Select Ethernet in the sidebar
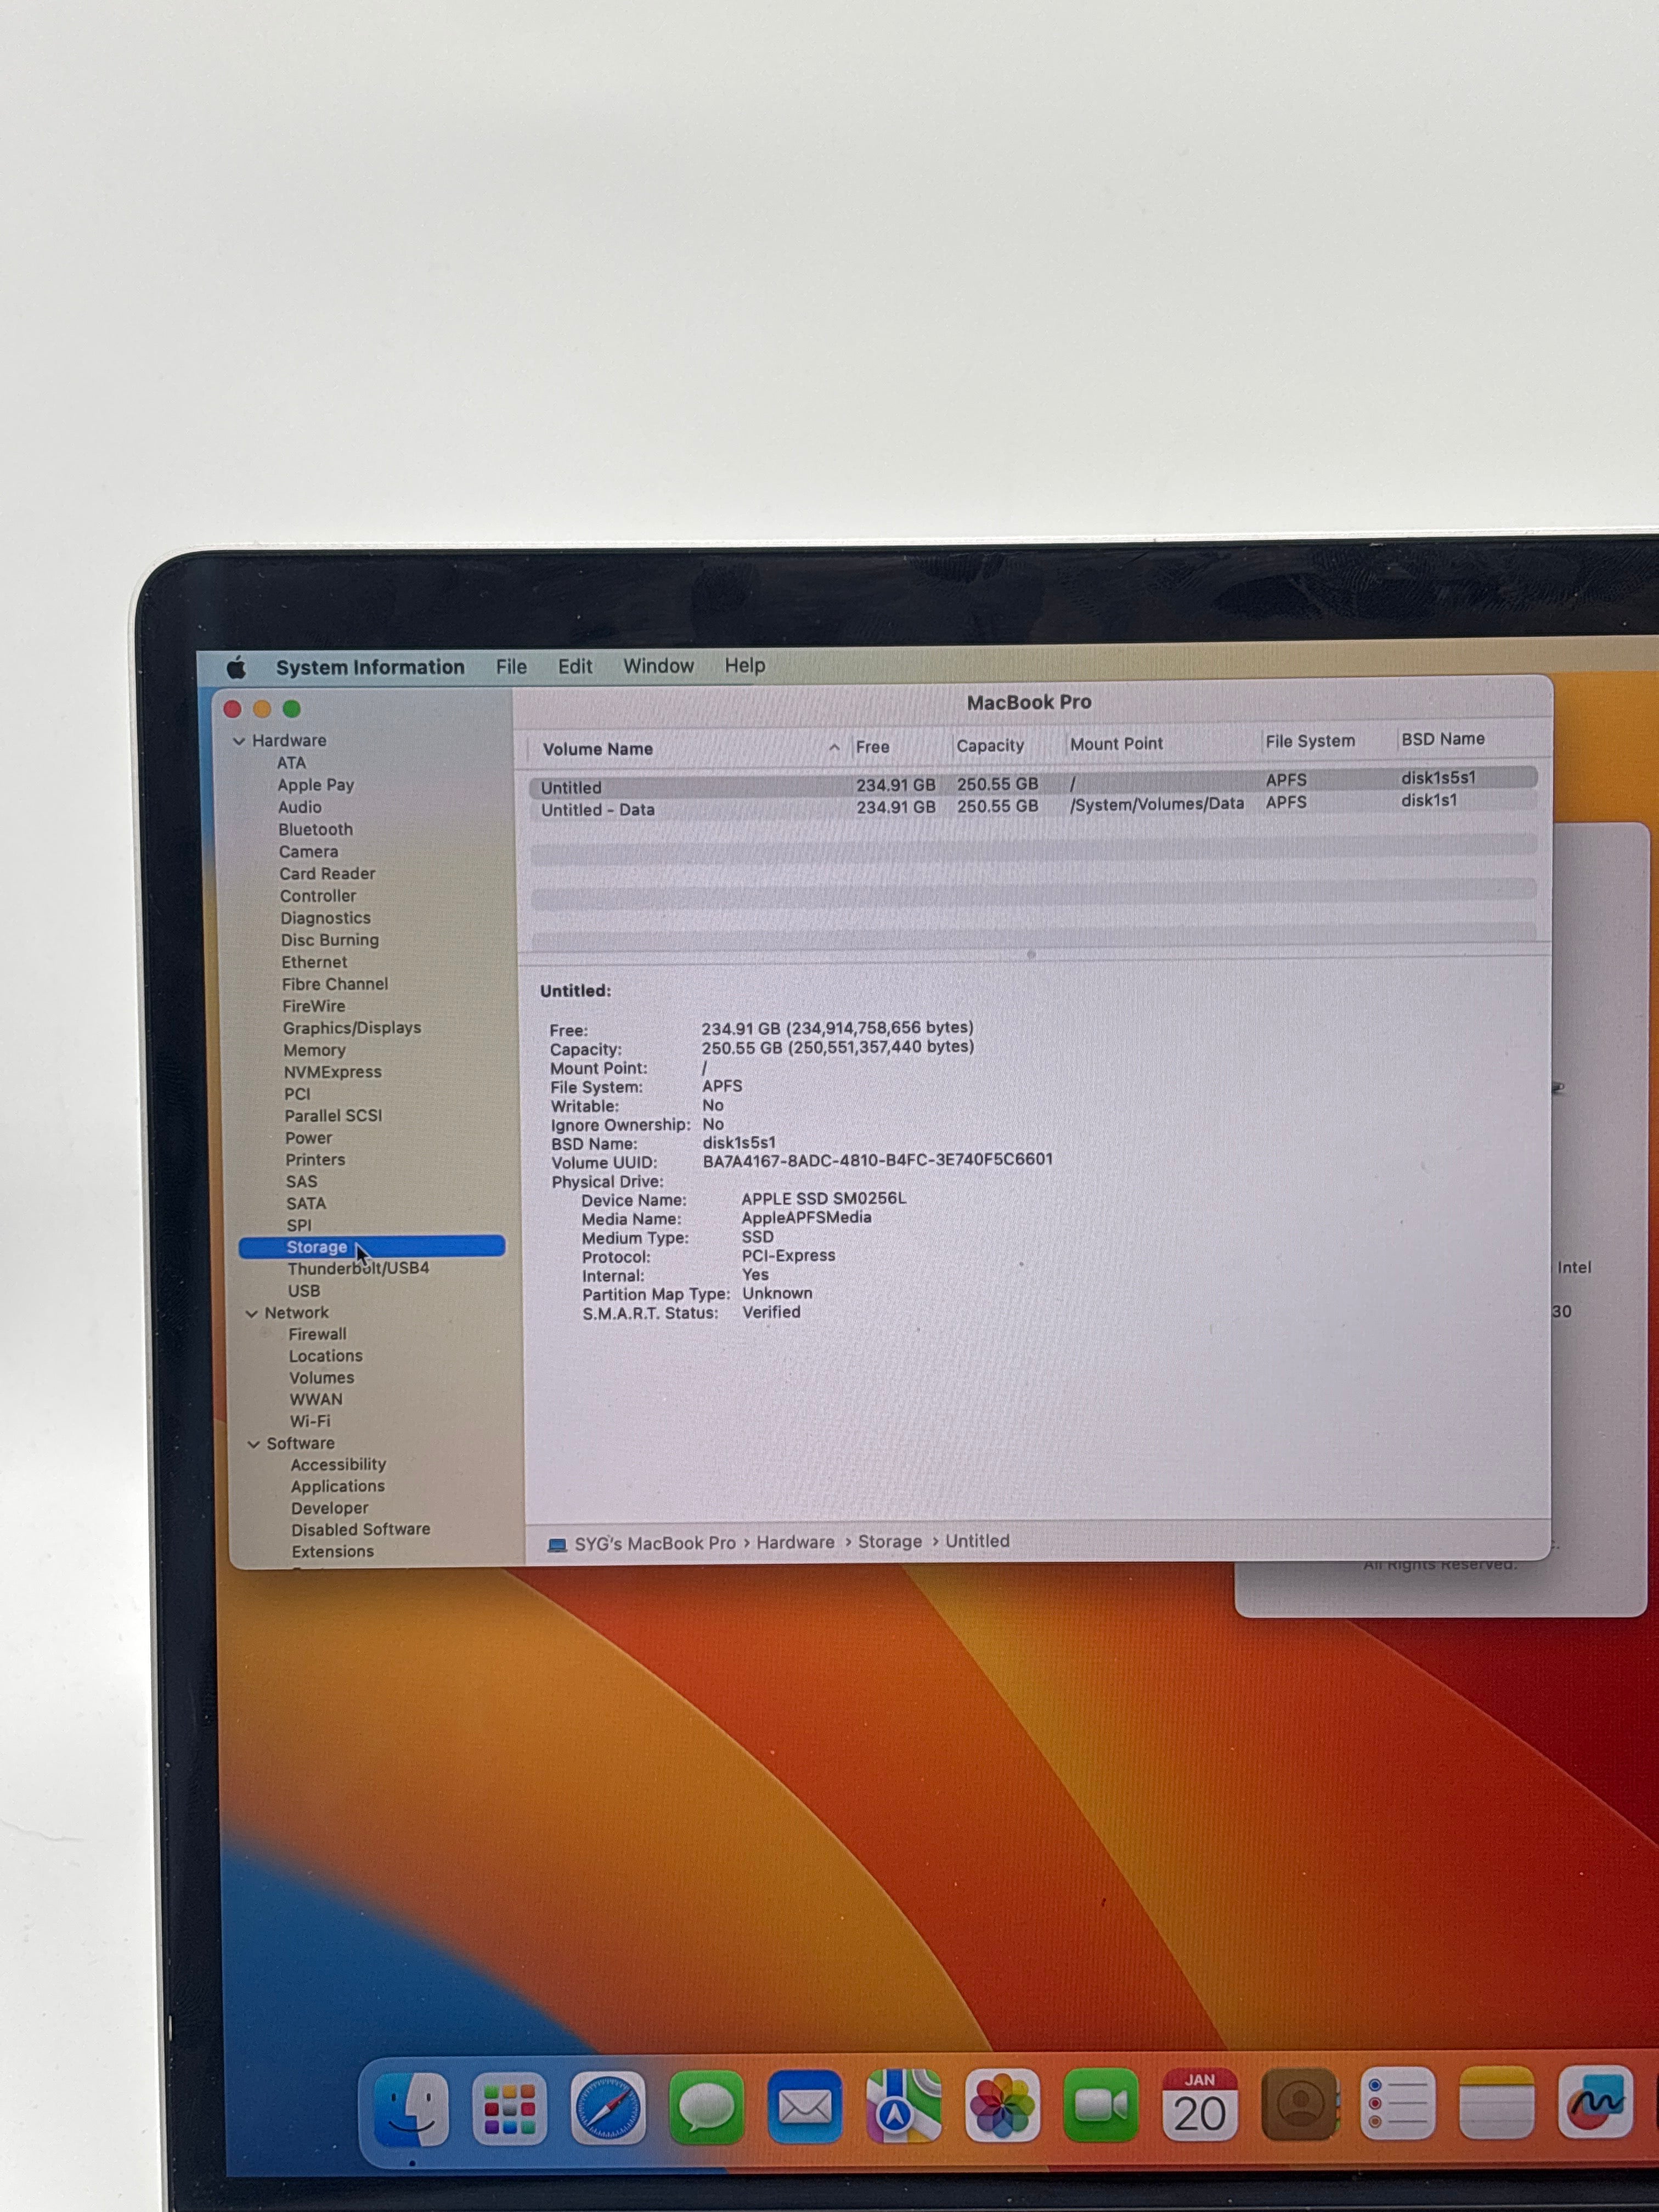Image resolution: width=1659 pixels, height=2212 pixels. point(314,962)
